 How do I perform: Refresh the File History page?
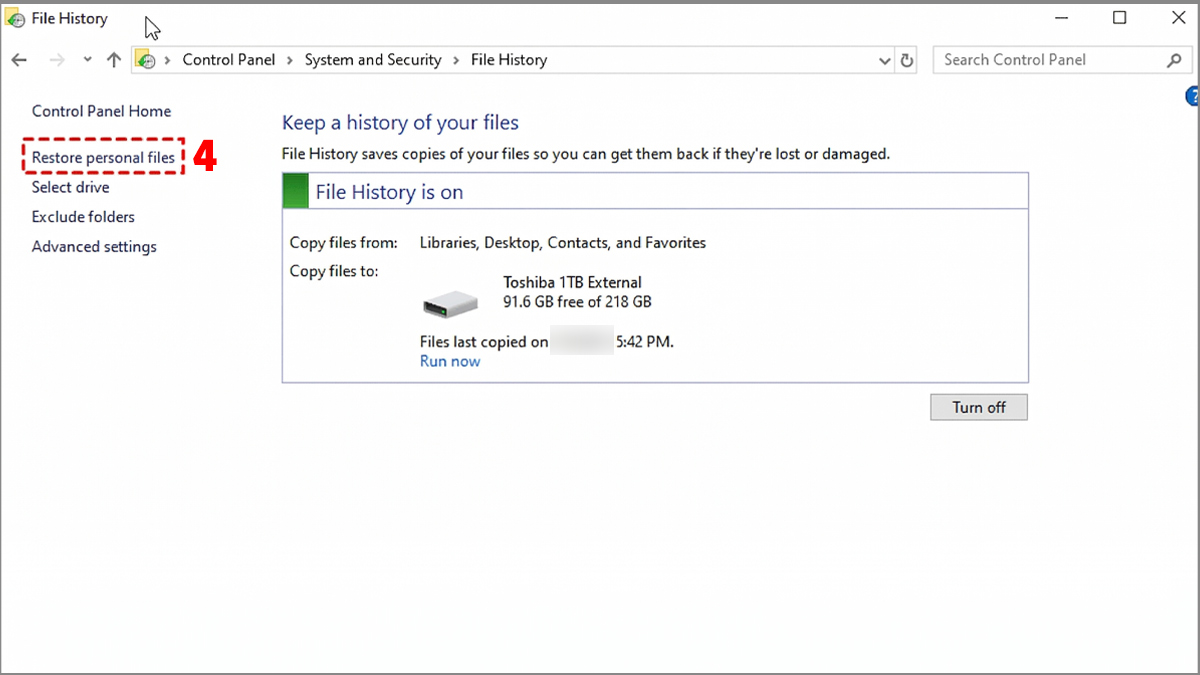906,60
